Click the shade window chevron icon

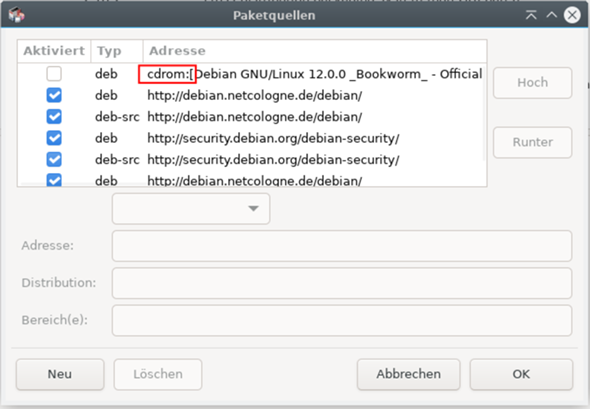coord(552,15)
